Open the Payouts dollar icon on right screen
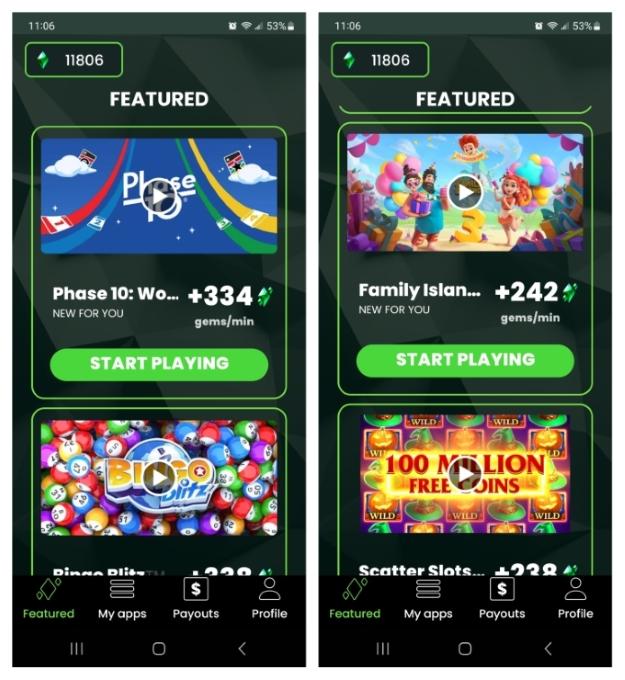 click(502, 589)
